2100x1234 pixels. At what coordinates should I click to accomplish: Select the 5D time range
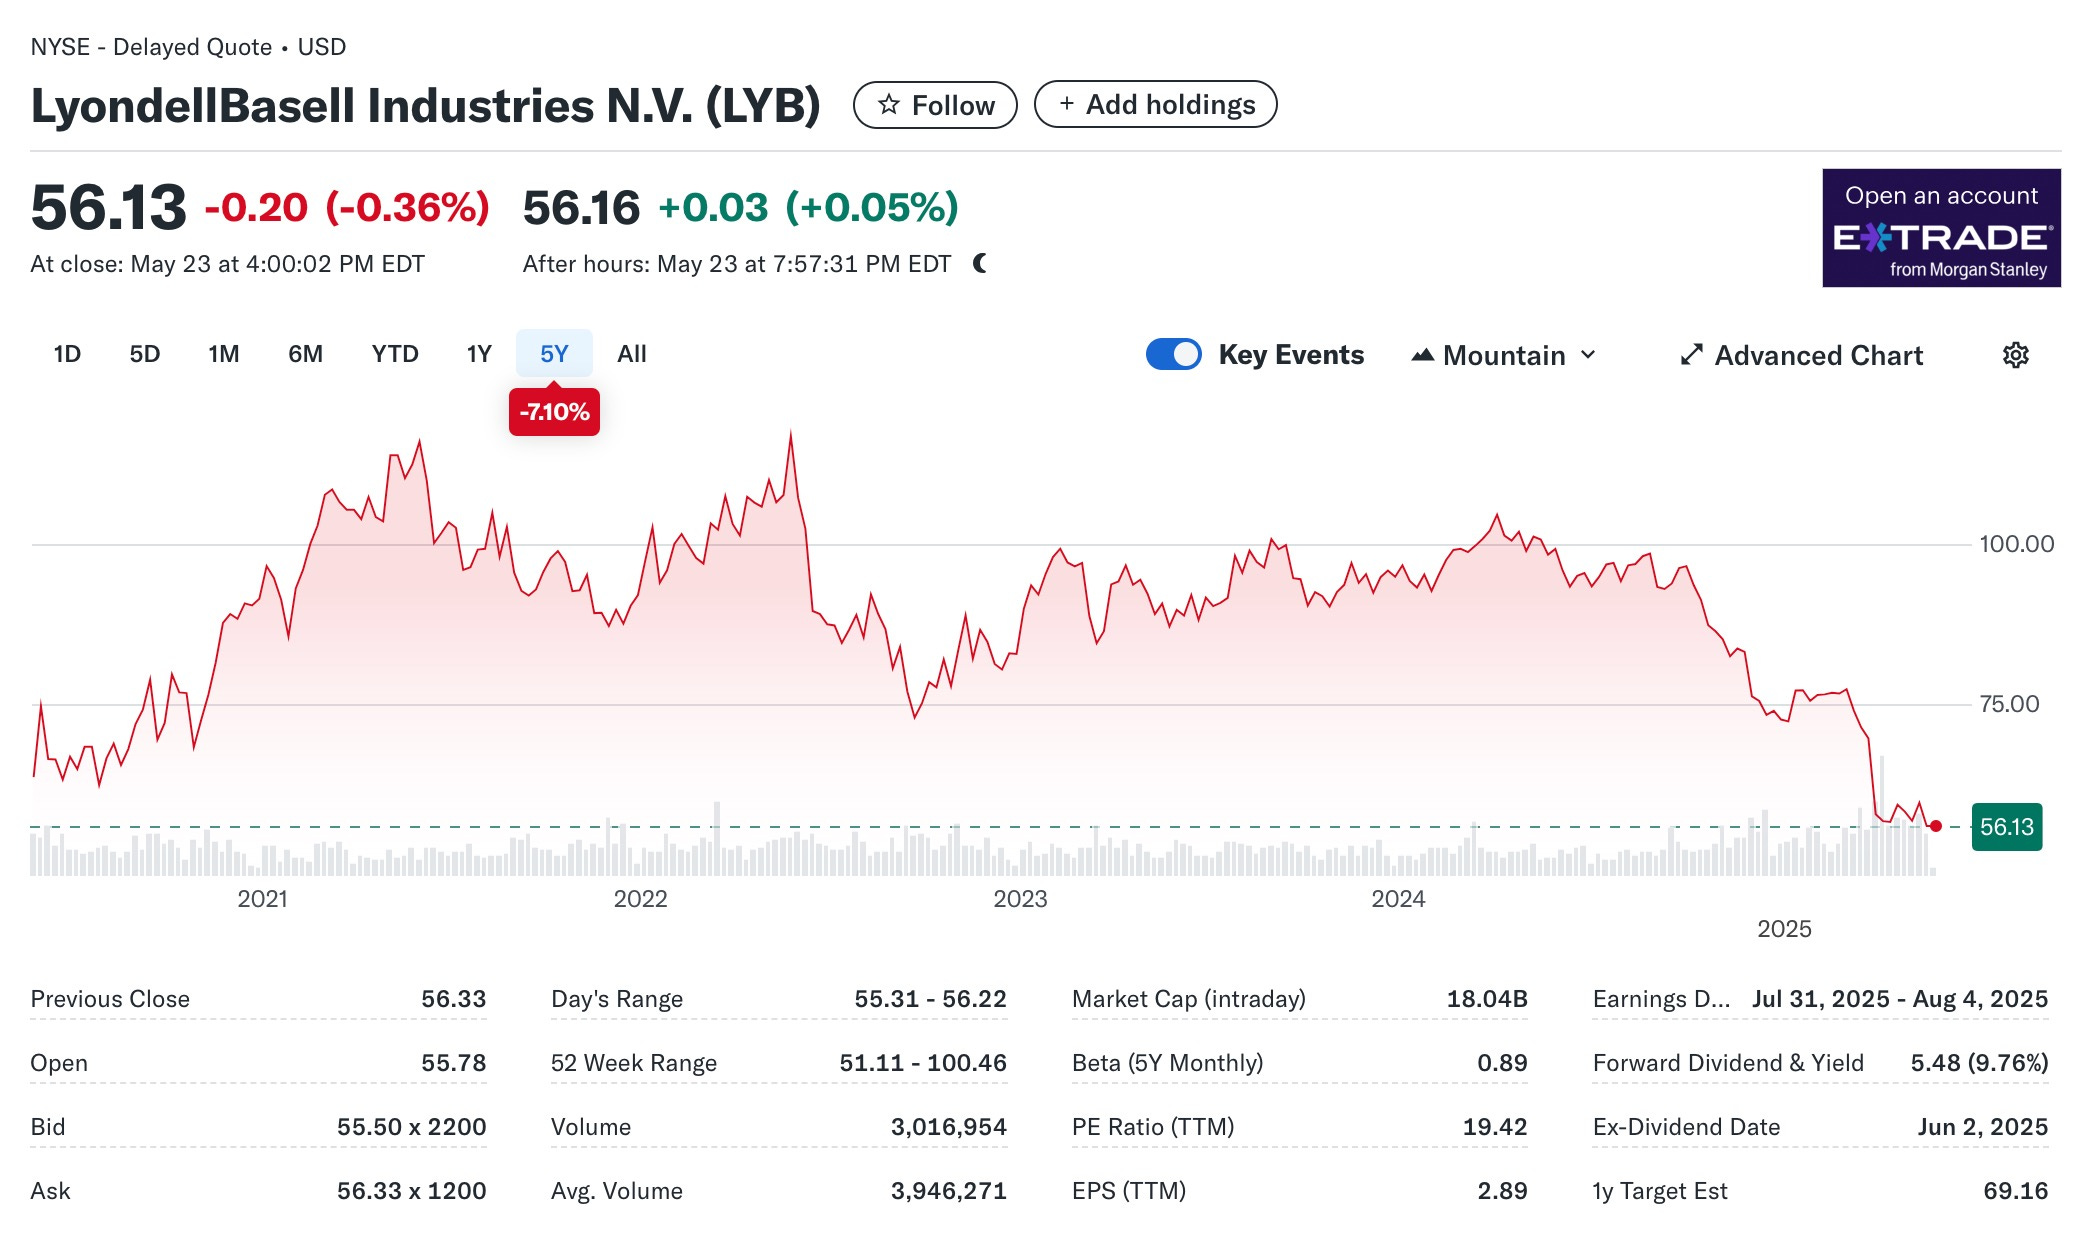[x=145, y=354]
